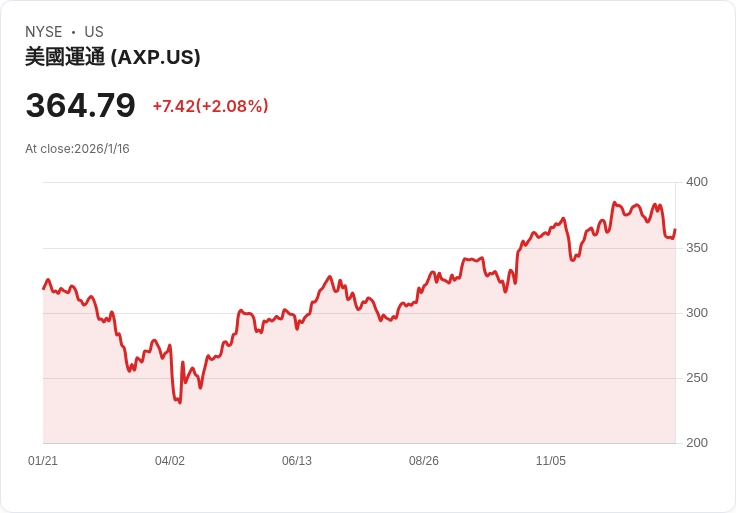Click the 11/05 x-axis date label
The image size is (736, 513).
click(x=551, y=461)
